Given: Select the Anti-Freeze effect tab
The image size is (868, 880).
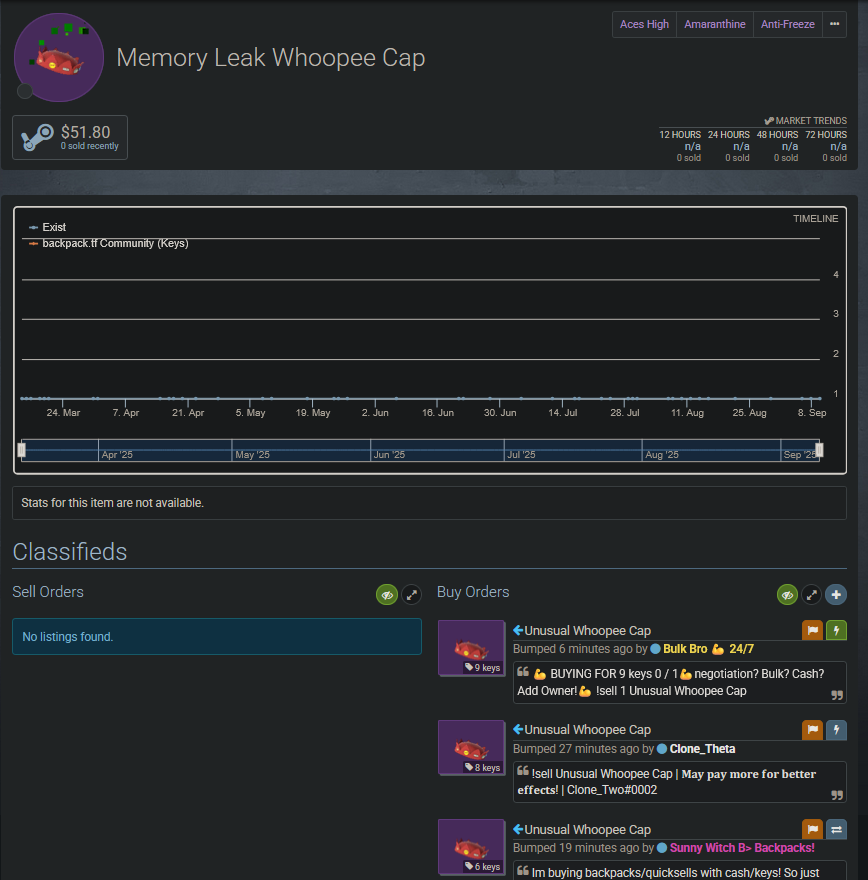Looking at the screenshot, I should click(788, 25).
